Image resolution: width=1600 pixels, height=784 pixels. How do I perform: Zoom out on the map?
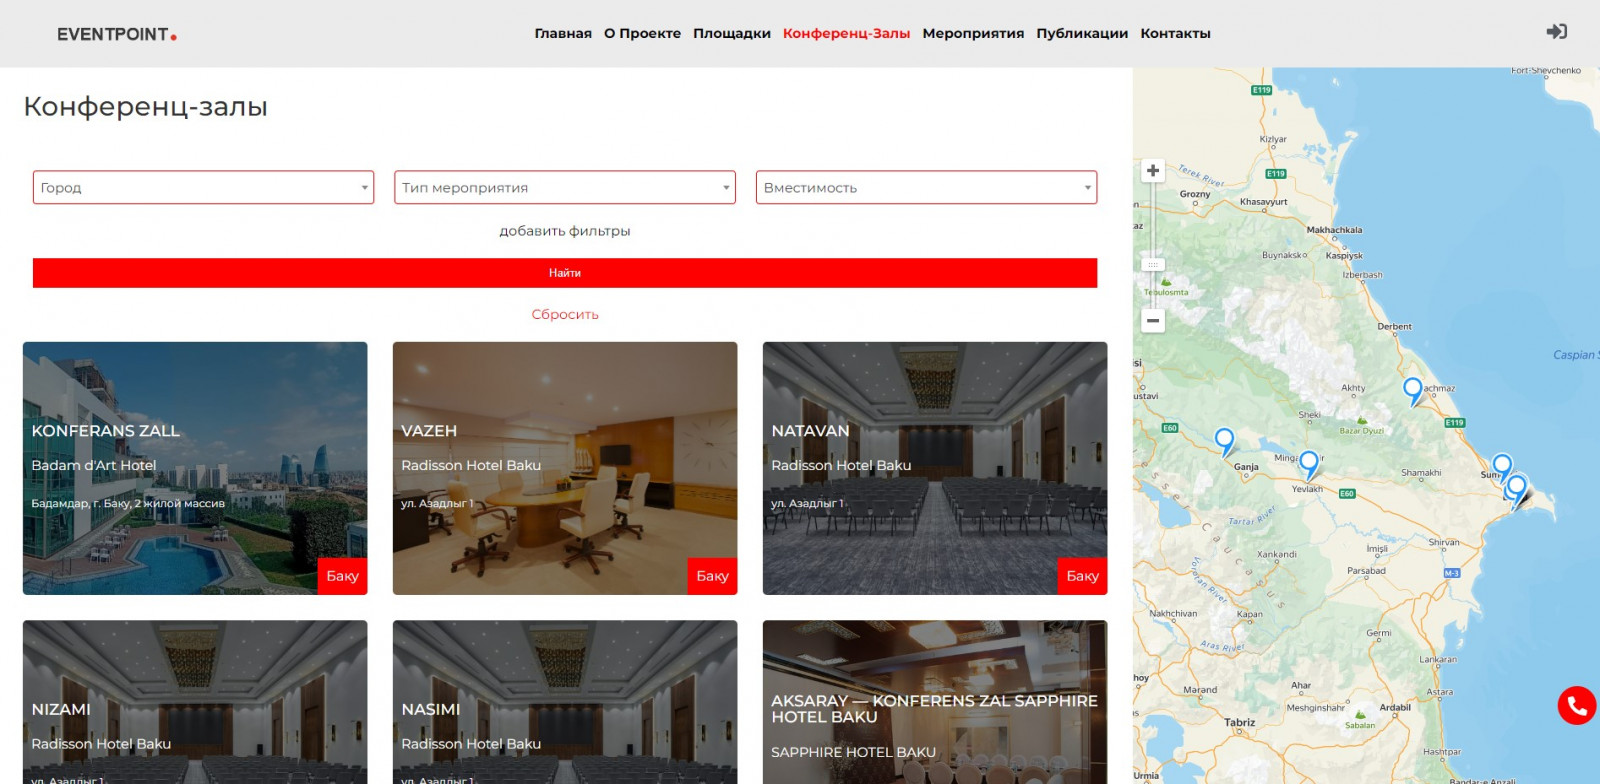[1153, 321]
